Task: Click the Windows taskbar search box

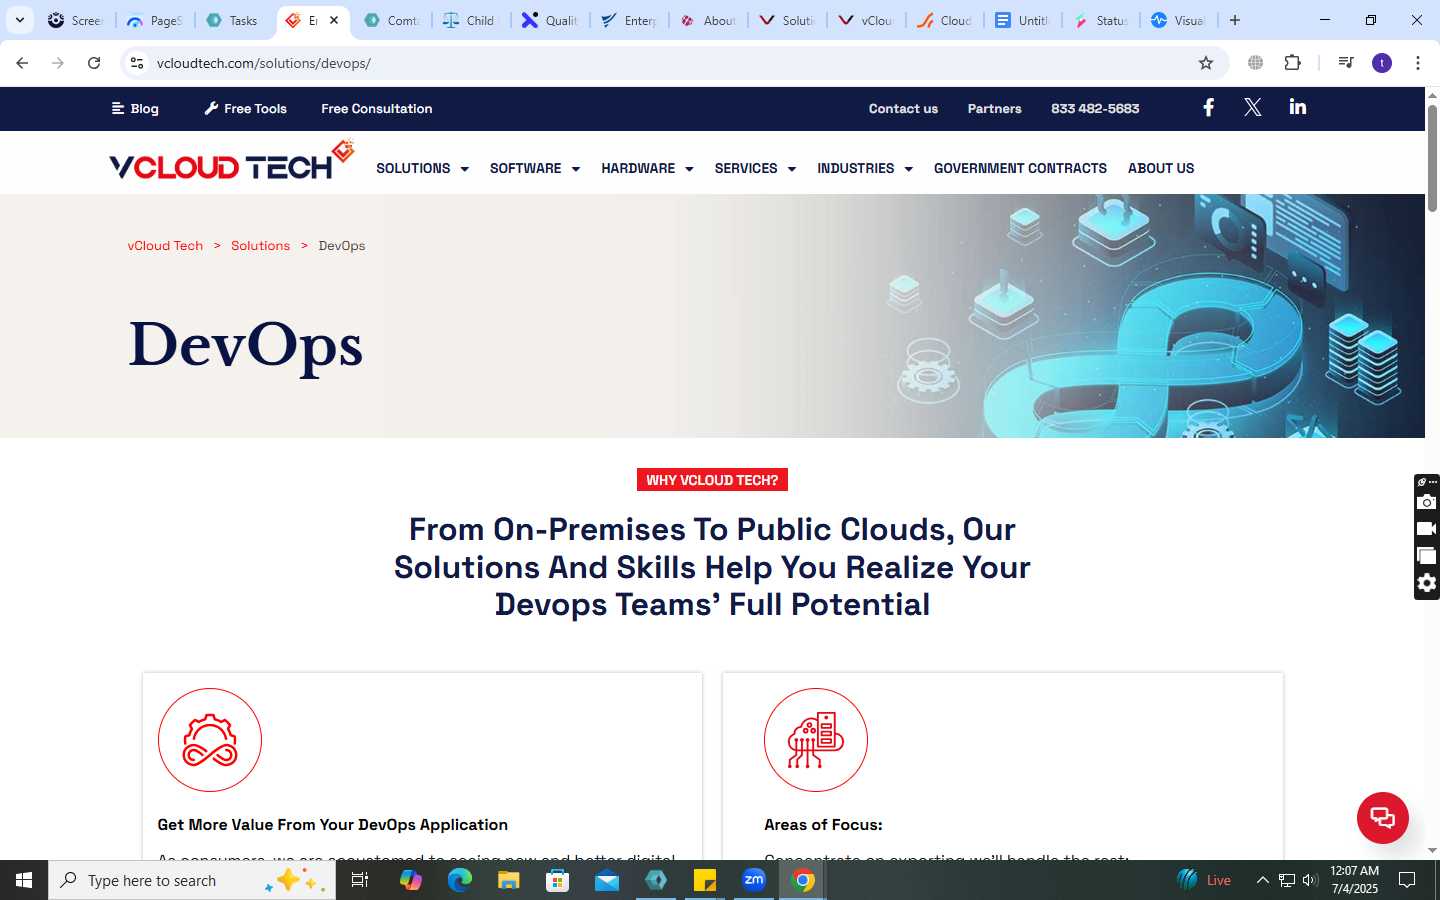Action: pos(192,880)
